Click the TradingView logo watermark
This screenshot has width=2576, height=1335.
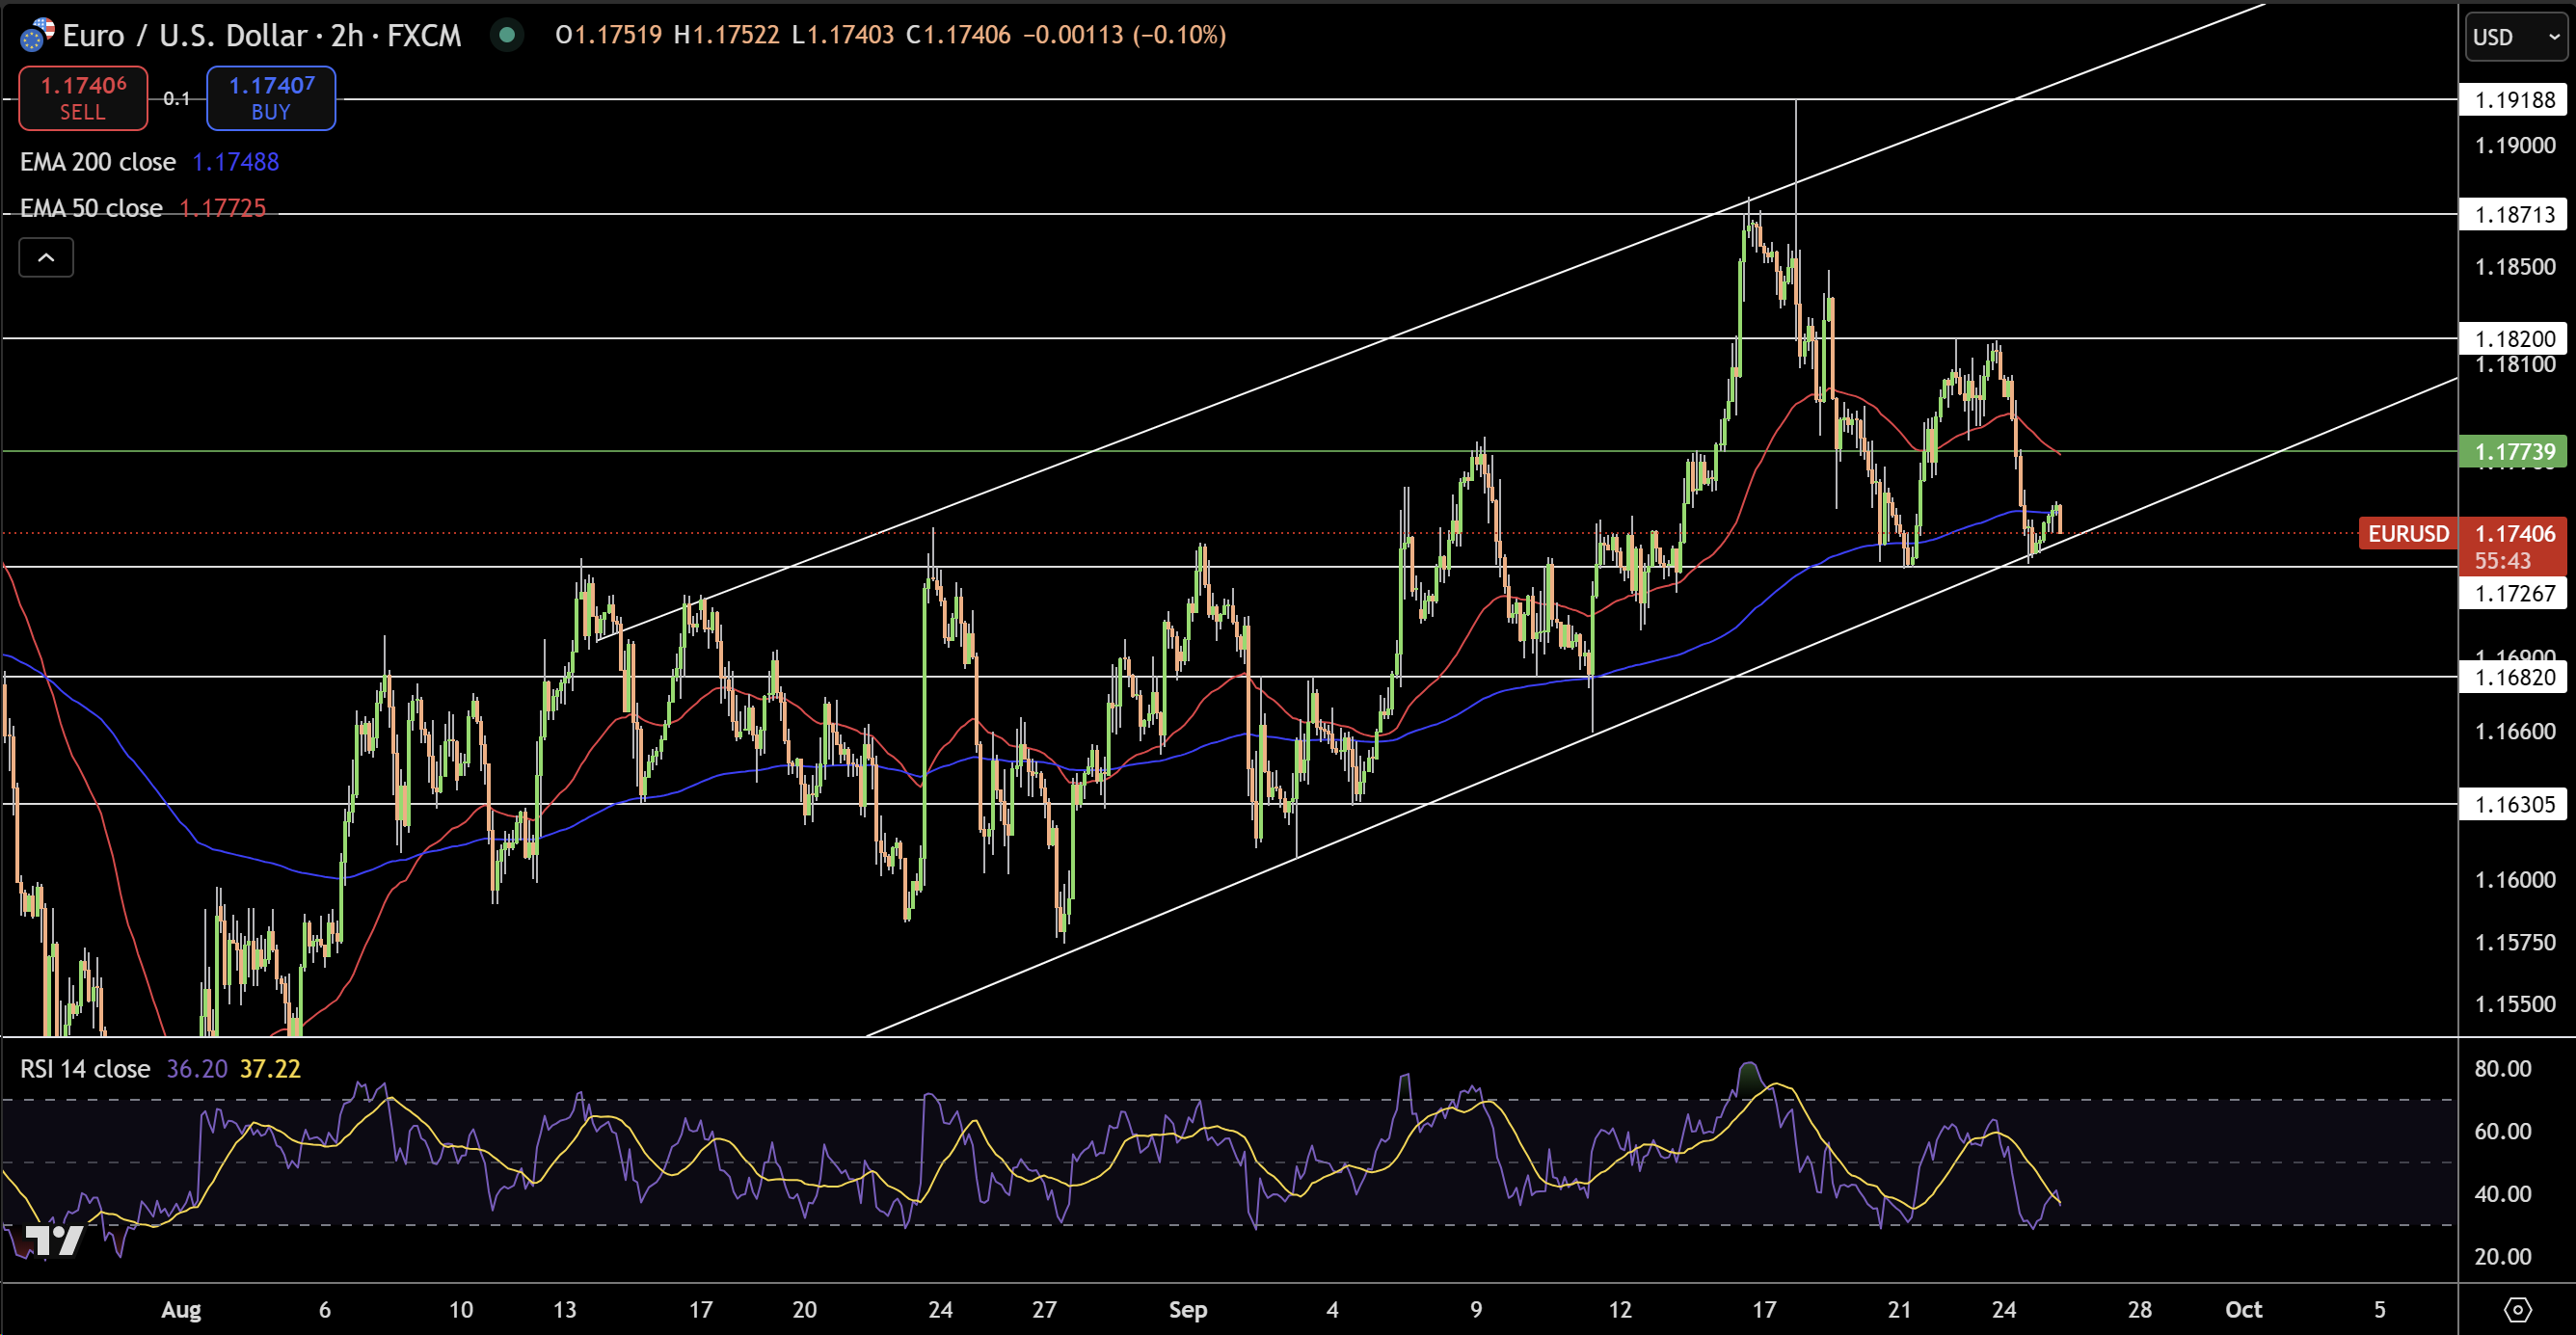click(x=54, y=1240)
